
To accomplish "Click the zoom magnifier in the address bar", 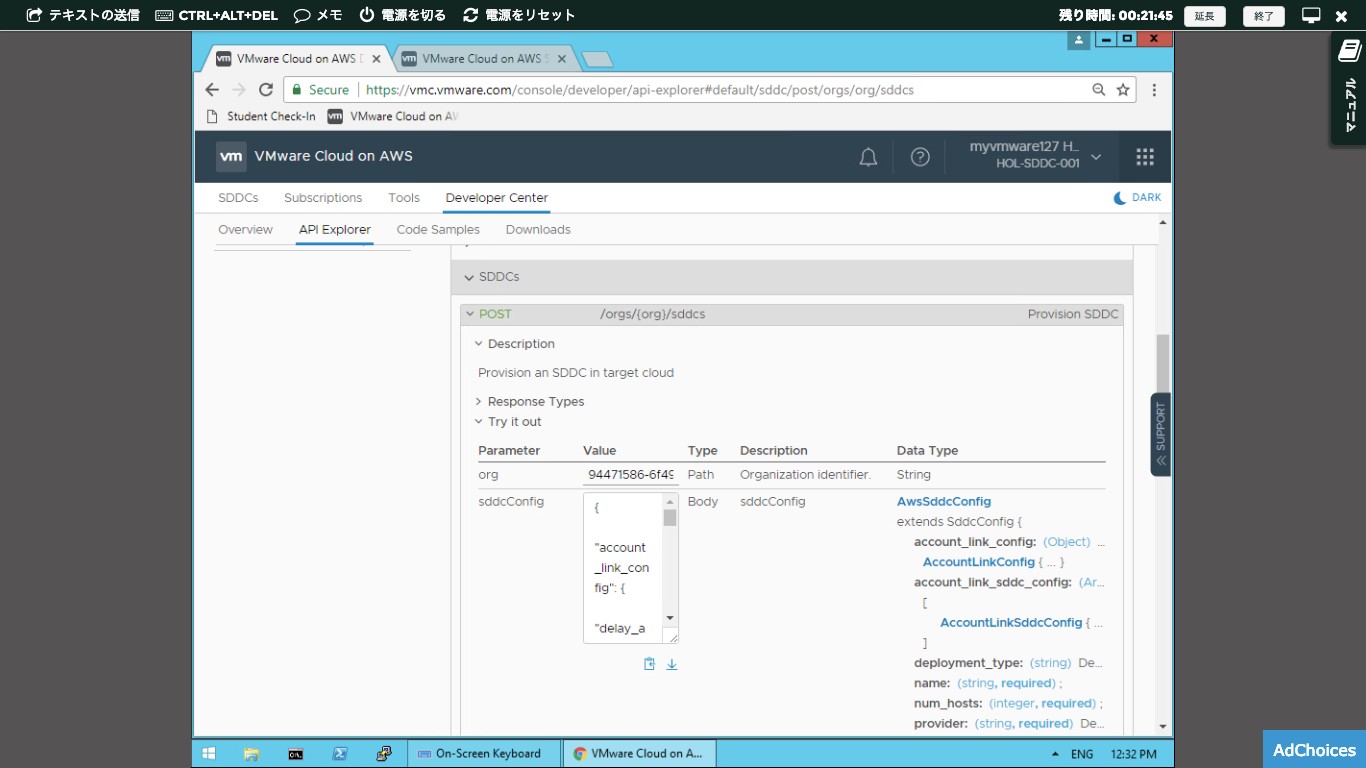I will click(1099, 90).
